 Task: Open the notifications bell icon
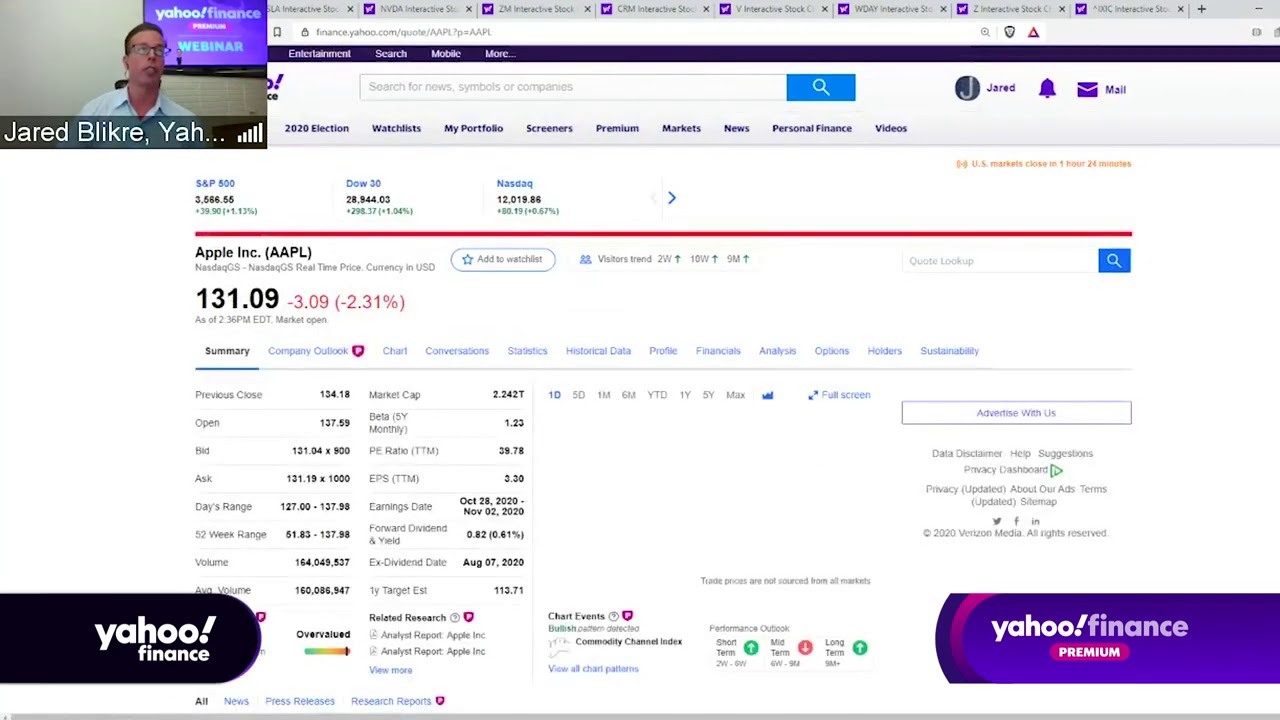1047,88
